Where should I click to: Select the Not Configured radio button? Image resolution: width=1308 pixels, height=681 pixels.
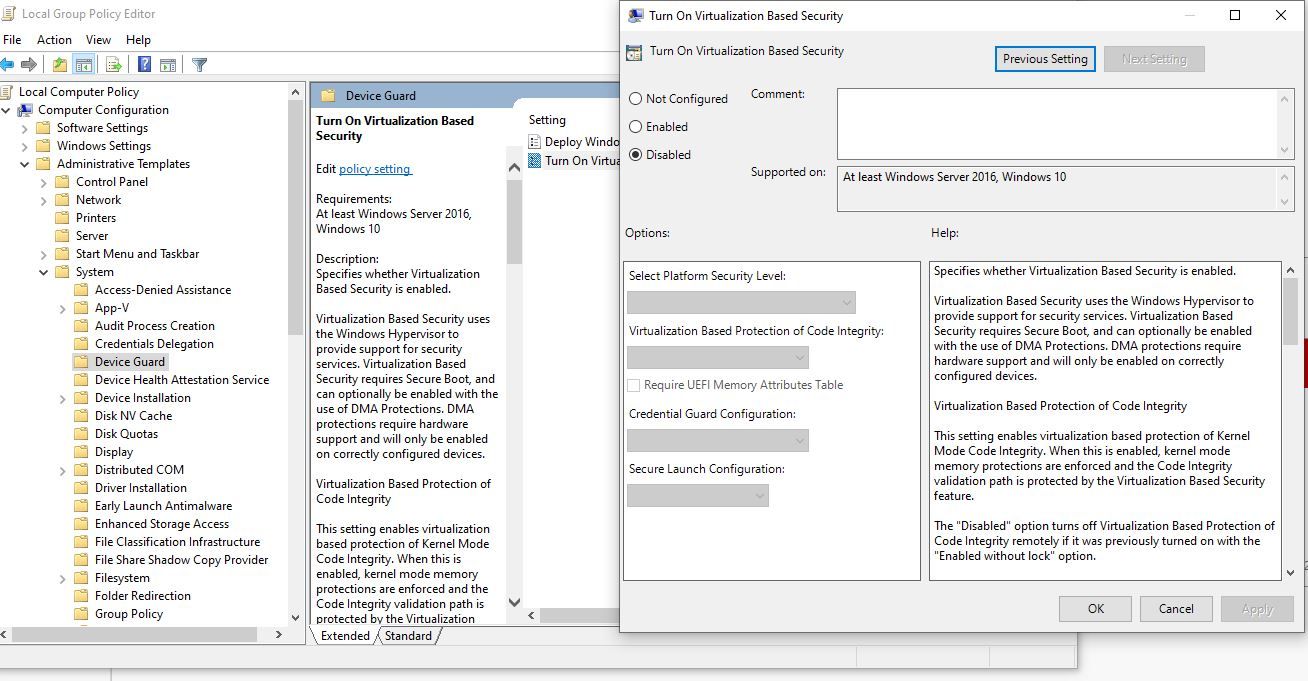click(x=636, y=99)
